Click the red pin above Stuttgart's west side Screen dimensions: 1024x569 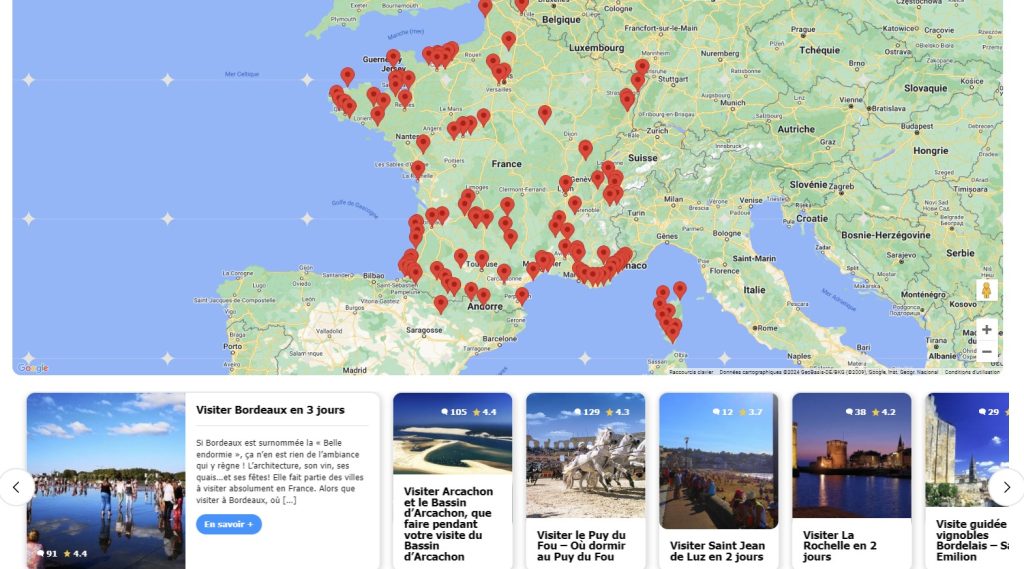tap(642, 67)
